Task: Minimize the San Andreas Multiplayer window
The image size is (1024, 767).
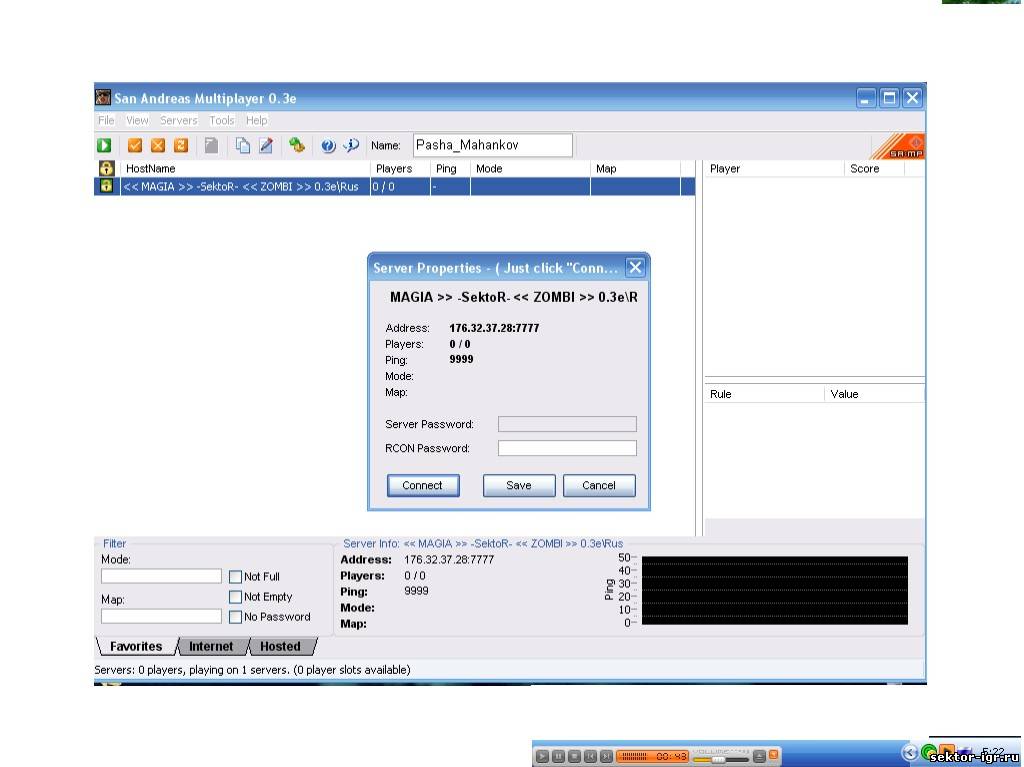Action: tap(866, 98)
